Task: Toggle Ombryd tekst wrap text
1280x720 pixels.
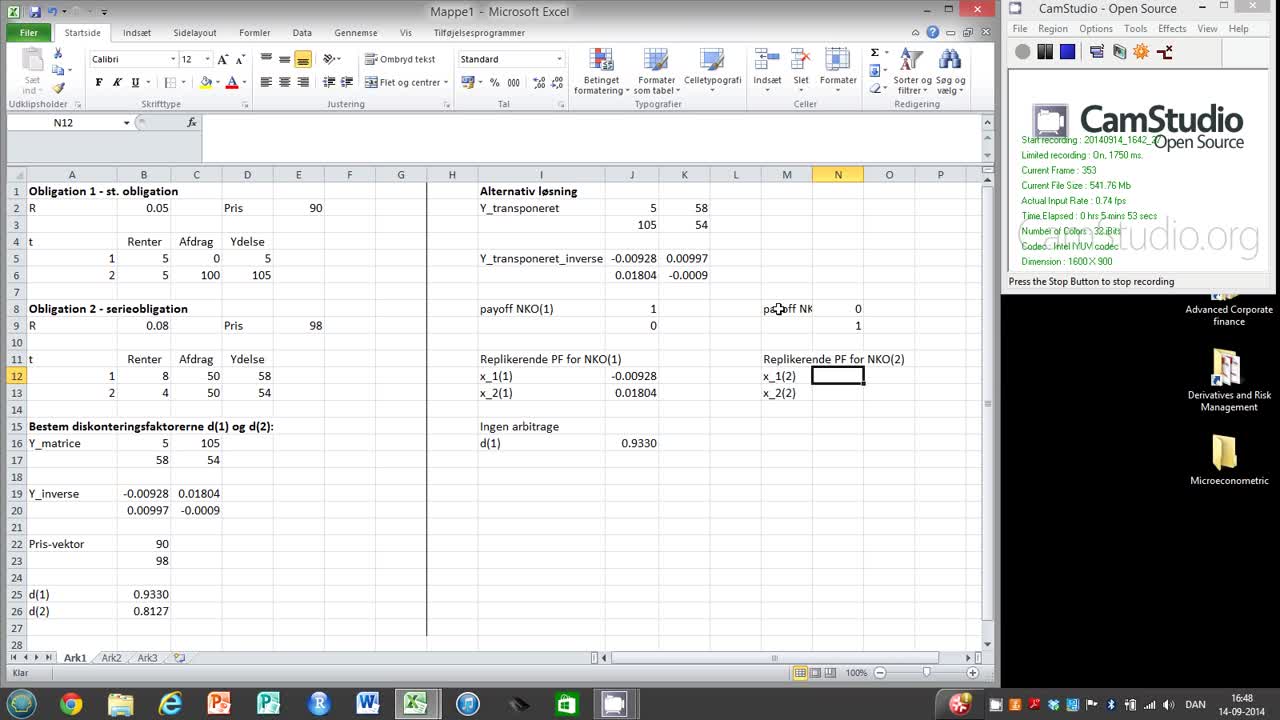Action: (x=400, y=59)
